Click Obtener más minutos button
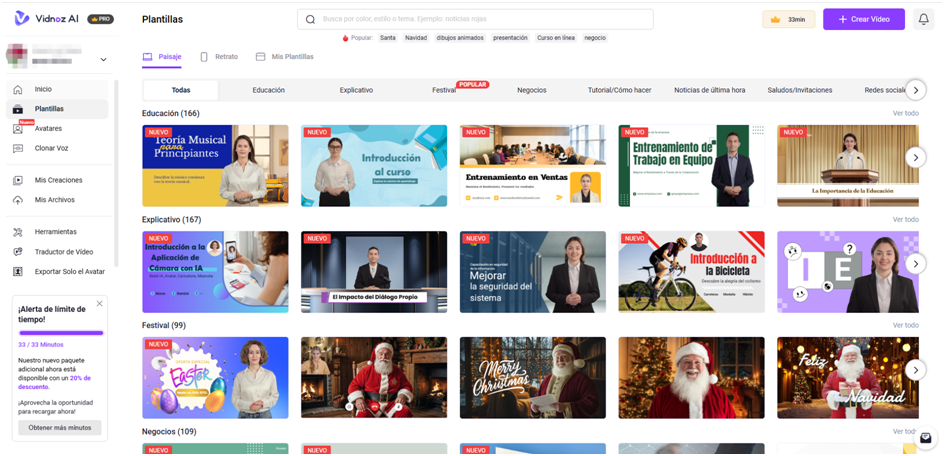Screen dimensions: 944x456 60,427
